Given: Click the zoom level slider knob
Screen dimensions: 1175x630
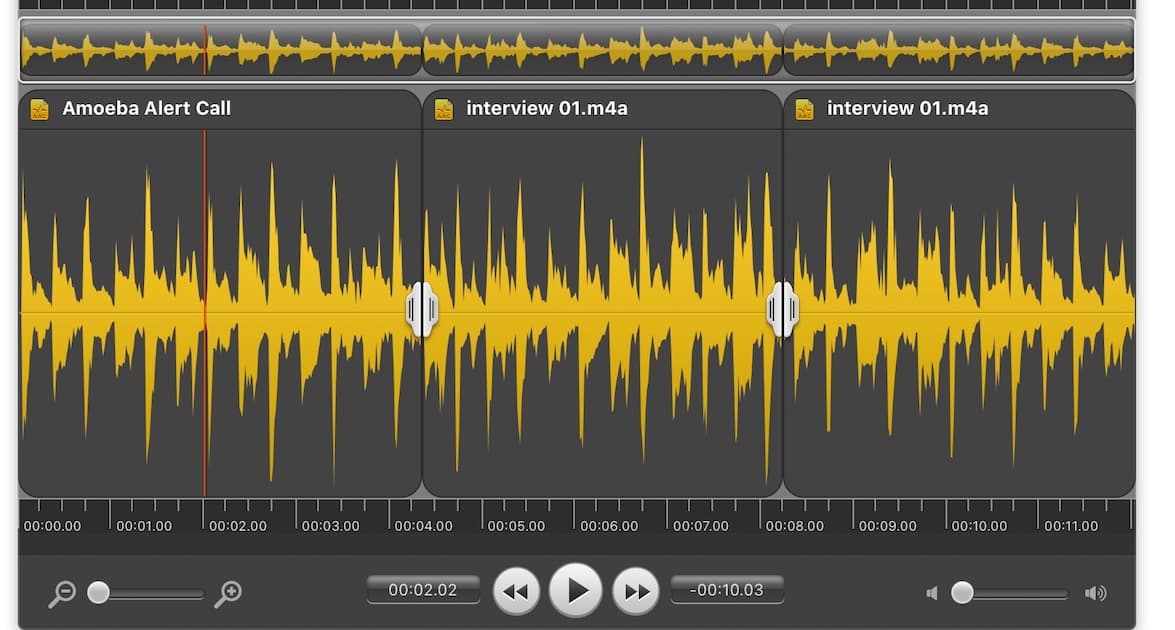Looking at the screenshot, I should click(98, 593).
